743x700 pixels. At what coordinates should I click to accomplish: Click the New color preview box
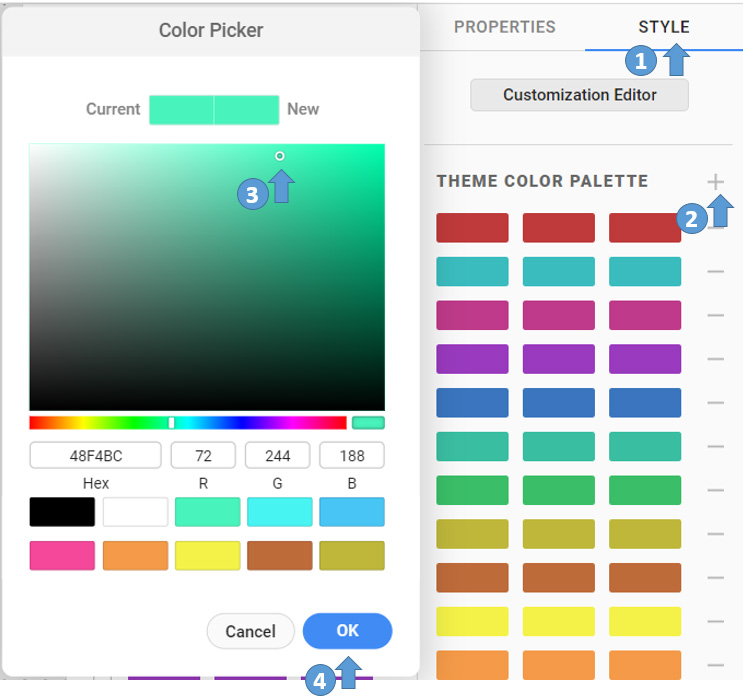pyautogui.click(x=246, y=110)
